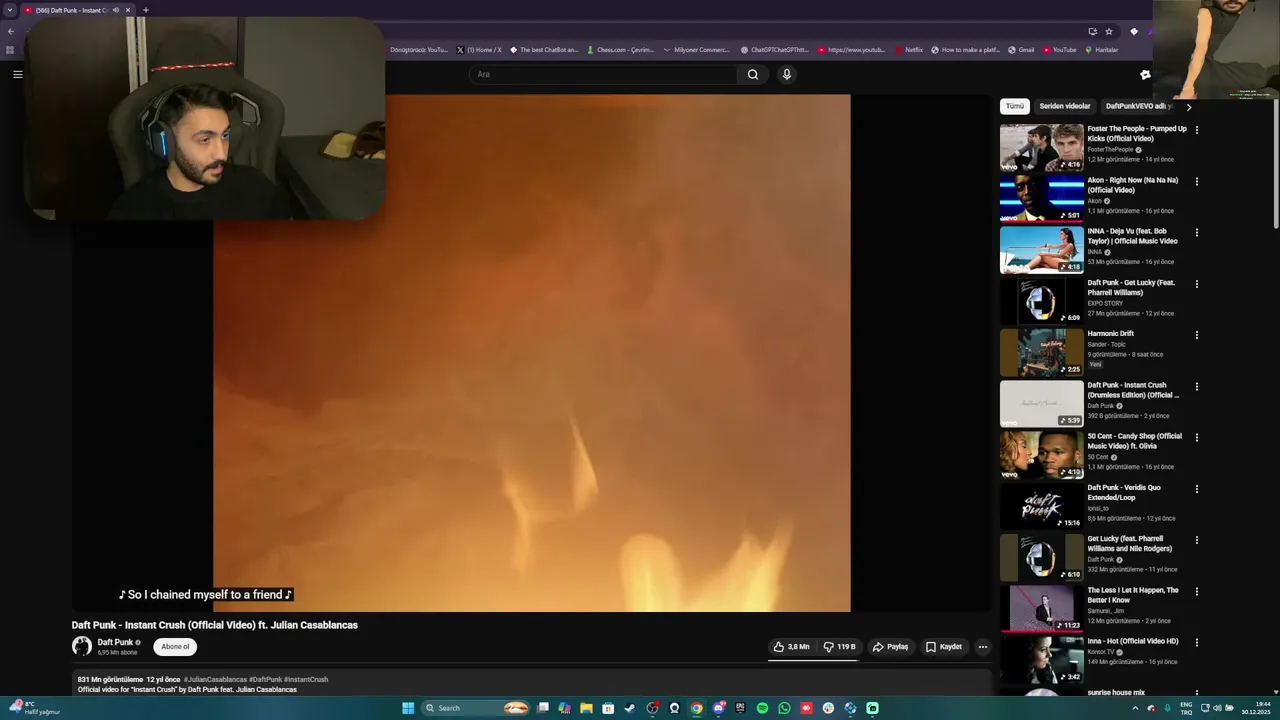Open Akon Right Now thumbnail
1280x720 pixels.
(x=1042, y=198)
